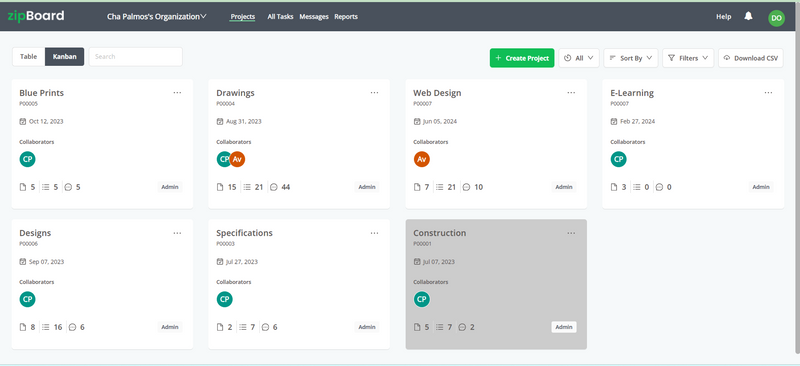Click the files icon on Blue Prints card
This screenshot has width=800, height=366.
[22, 187]
